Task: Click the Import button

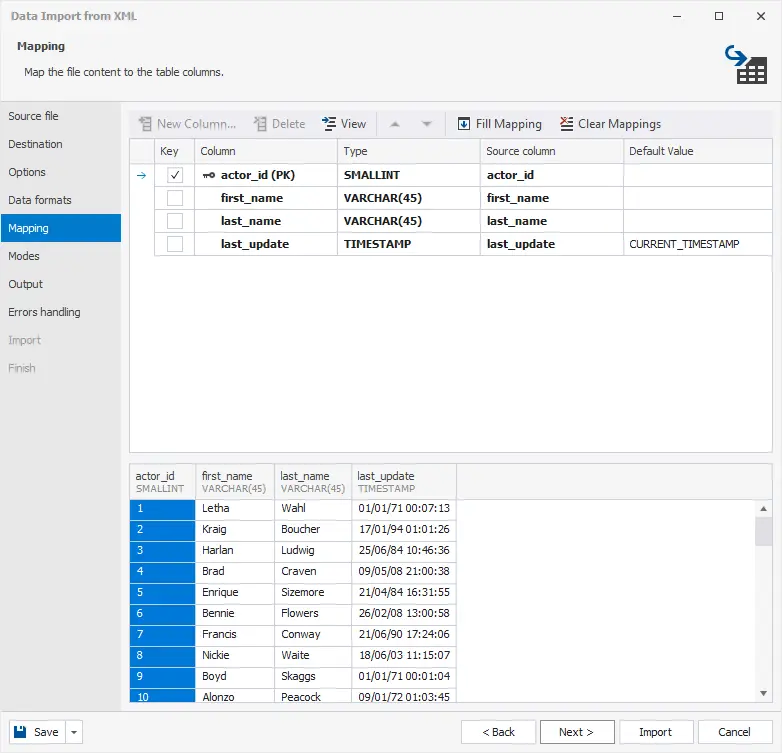Action: click(655, 732)
